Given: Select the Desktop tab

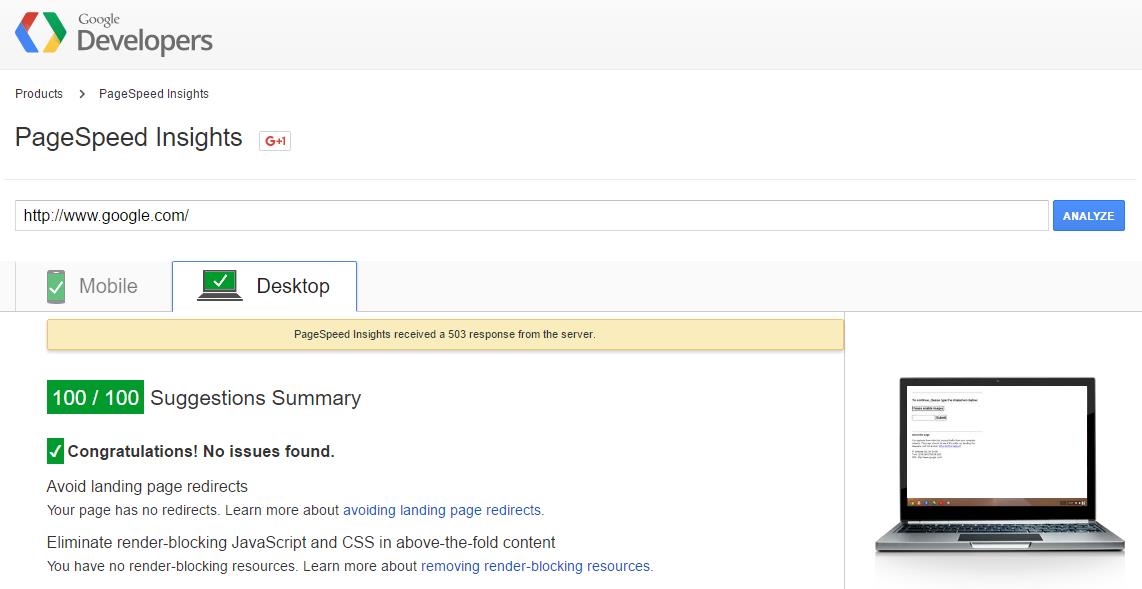Looking at the screenshot, I should (x=264, y=286).
